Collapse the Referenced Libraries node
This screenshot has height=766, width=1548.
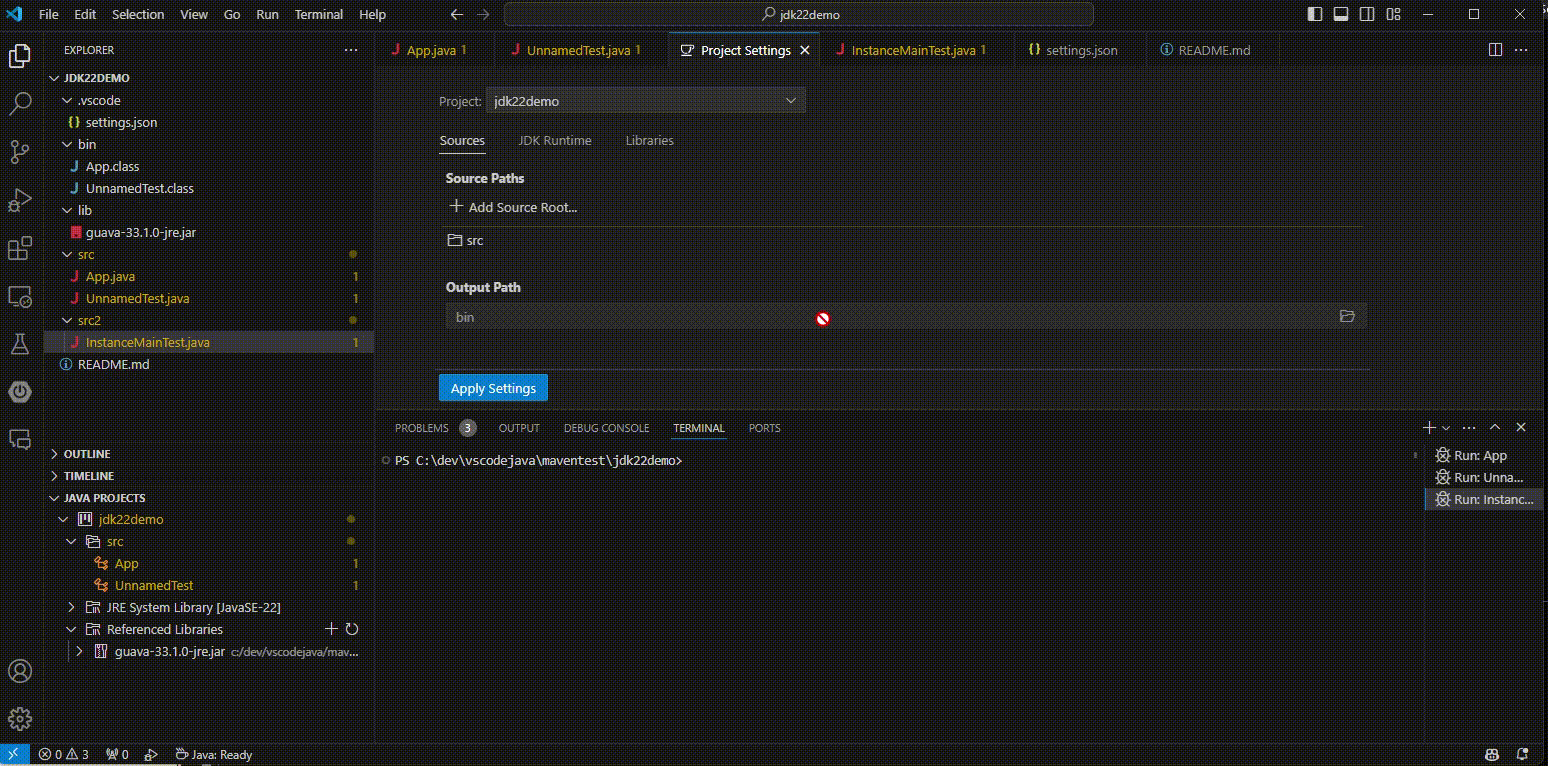click(71, 629)
